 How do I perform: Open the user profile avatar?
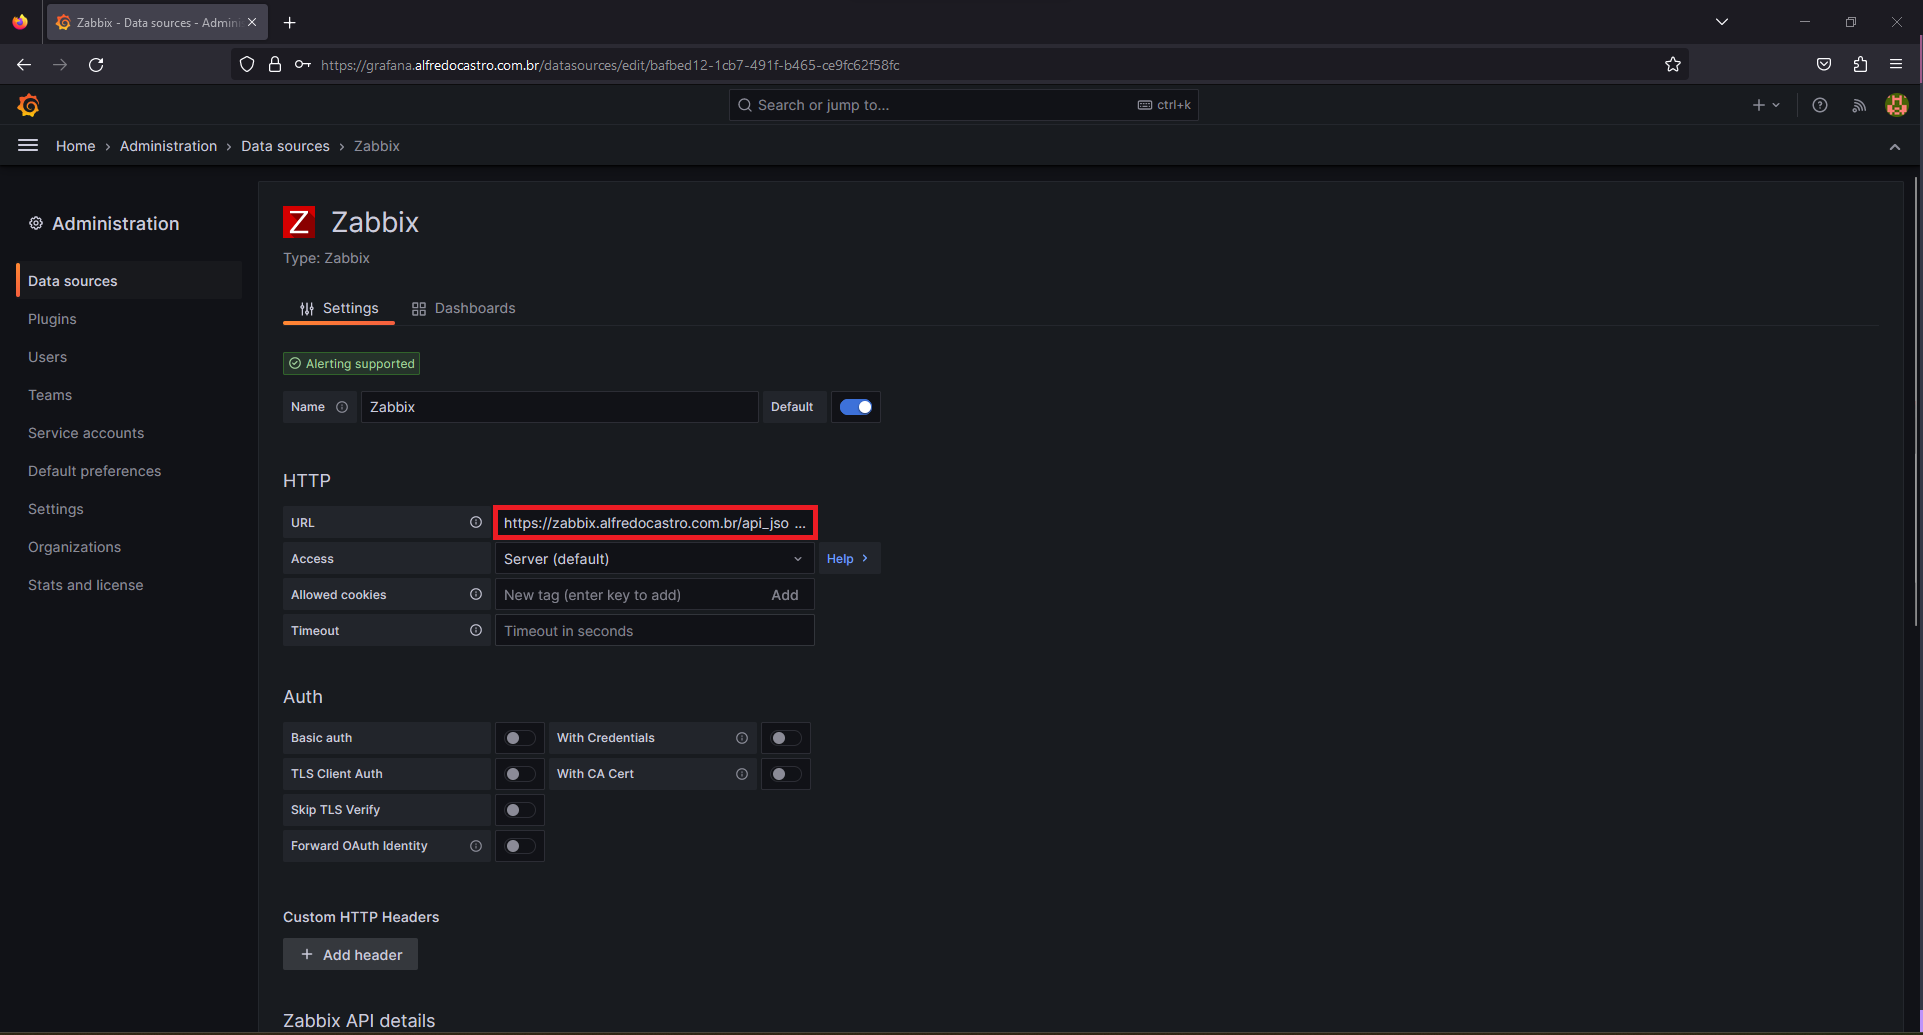click(x=1897, y=105)
